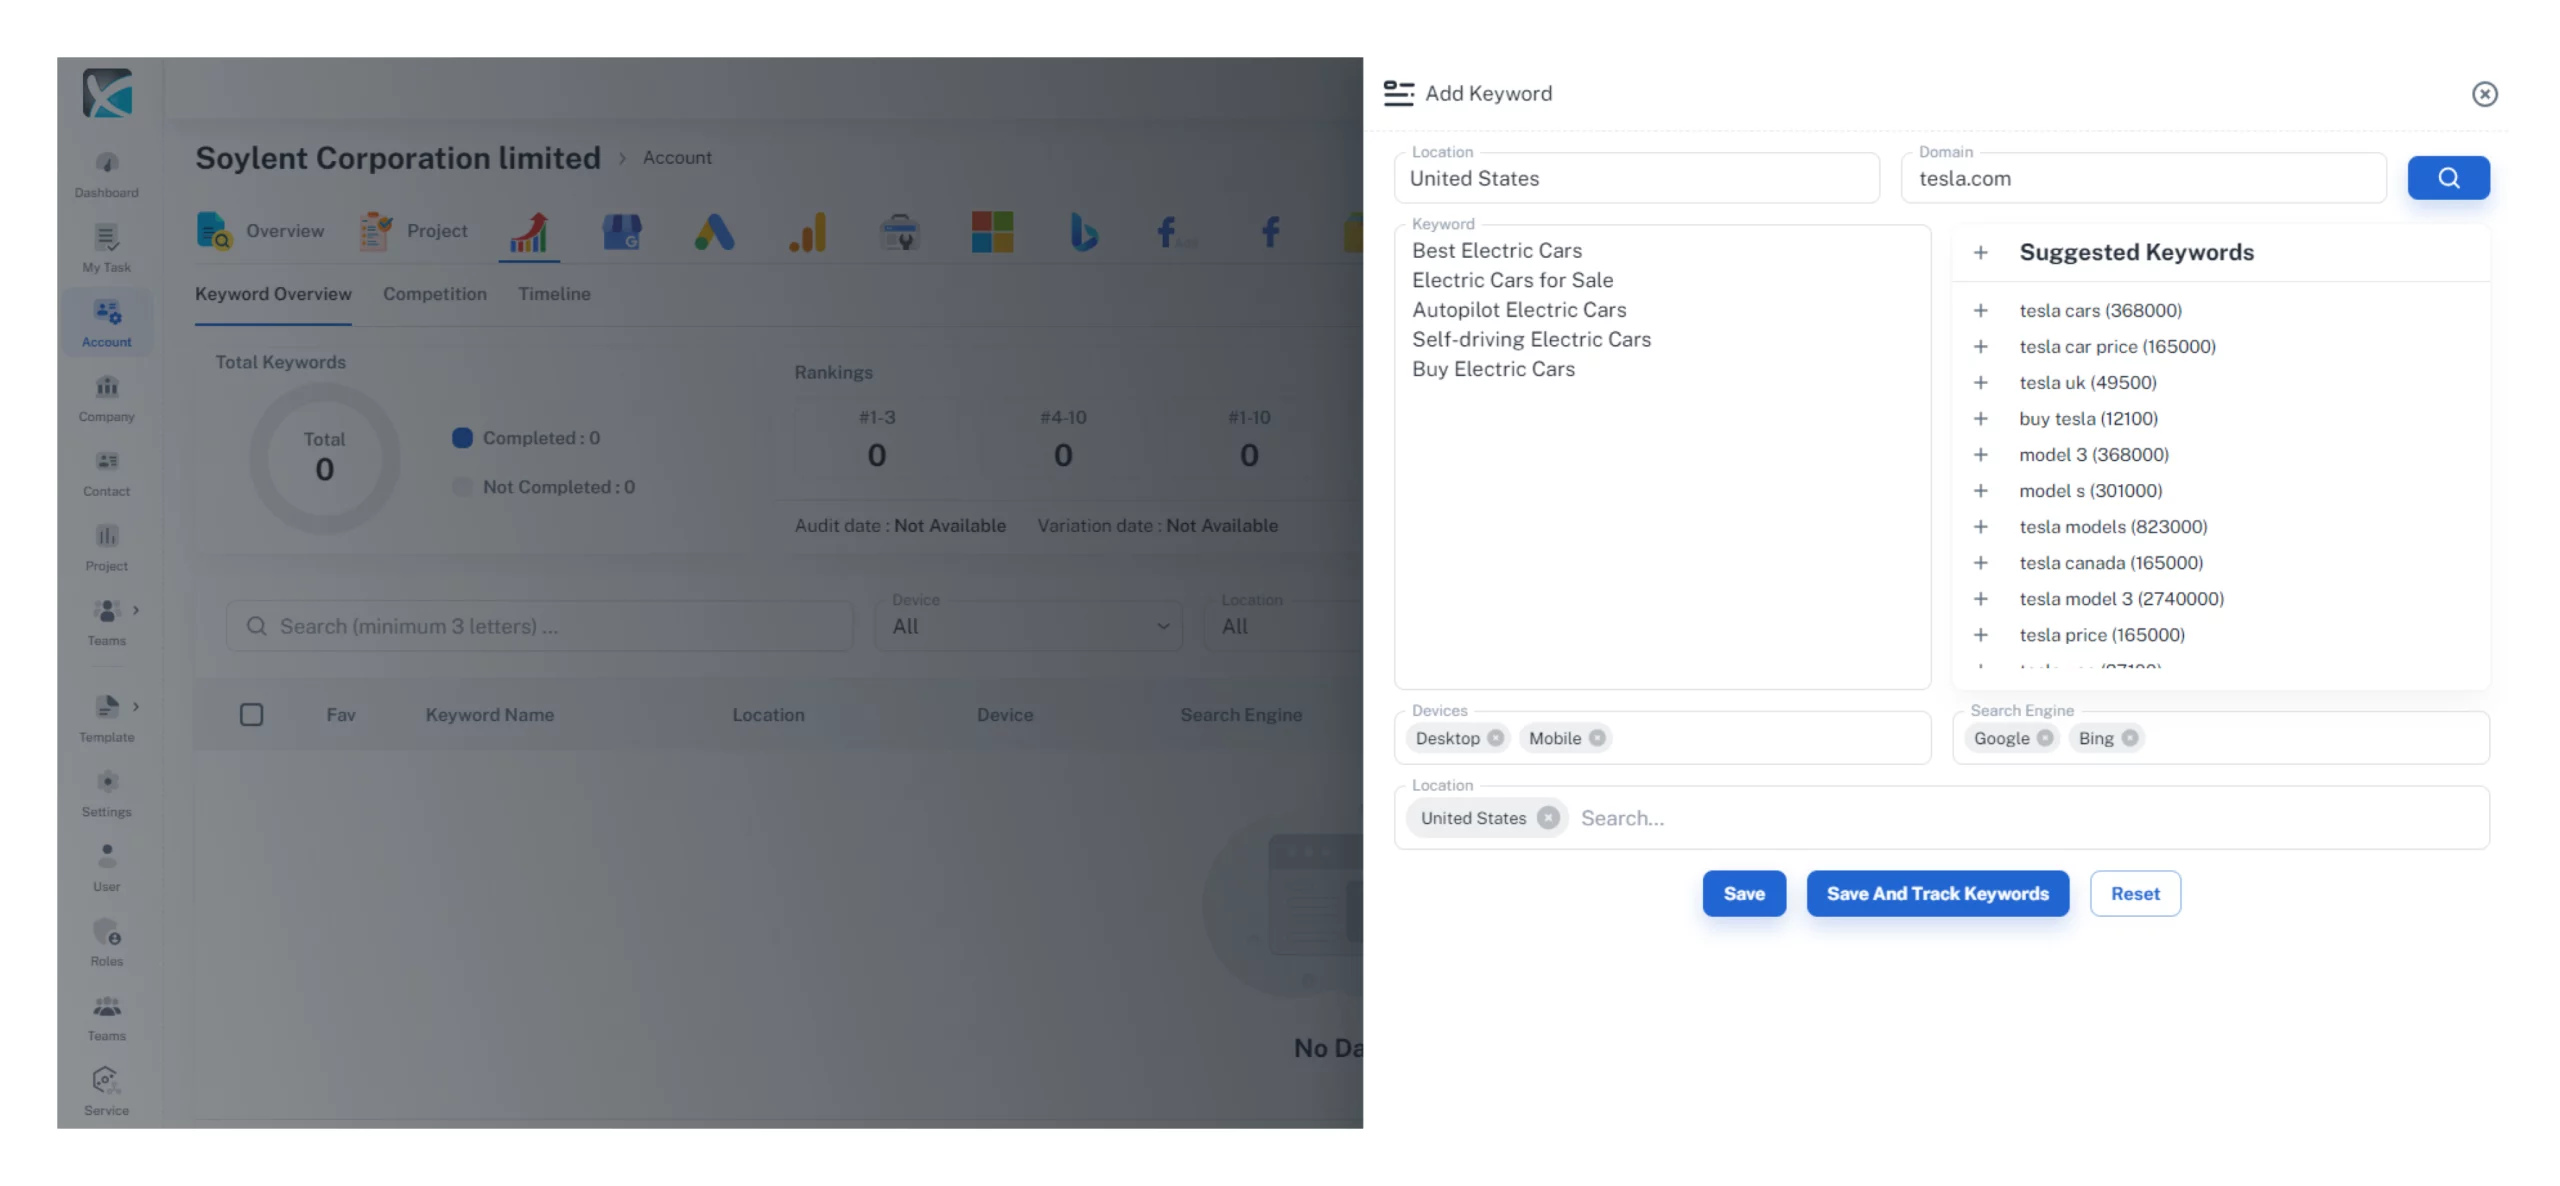2560x1186 pixels.
Task: Open Dashboard in the sidebar
Action: coord(107,174)
